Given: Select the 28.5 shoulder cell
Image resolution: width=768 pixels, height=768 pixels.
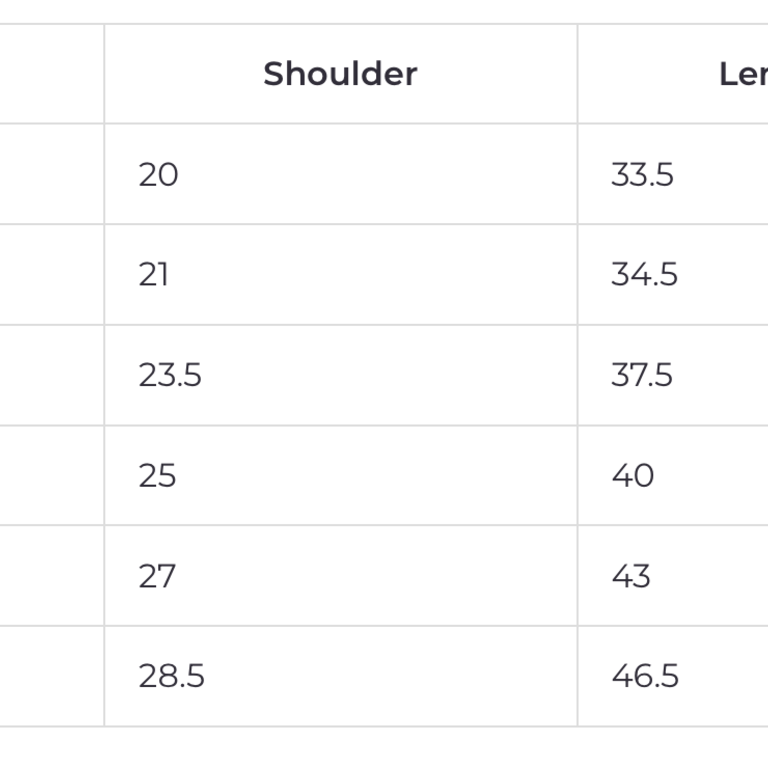Looking at the screenshot, I should tap(172, 676).
